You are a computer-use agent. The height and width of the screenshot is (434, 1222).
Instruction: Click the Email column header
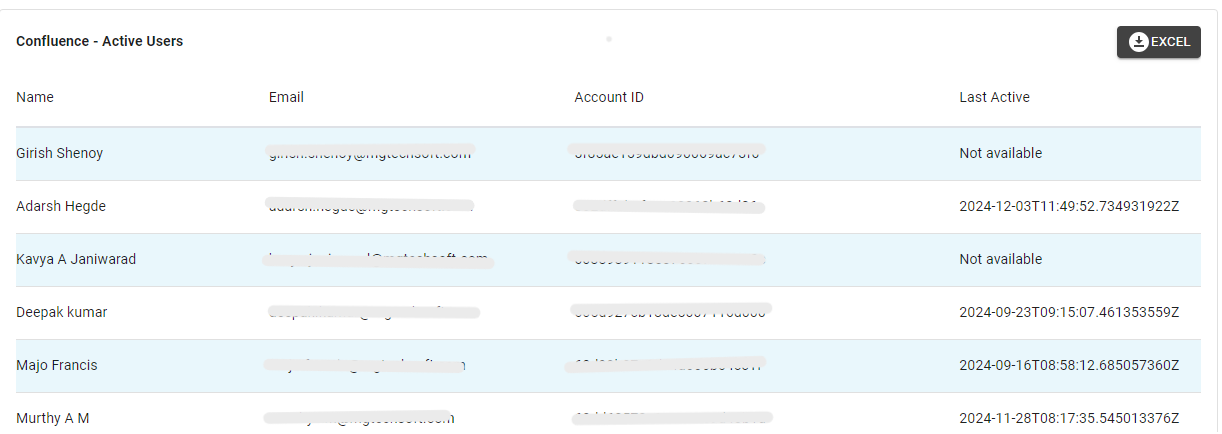pos(286,97)
